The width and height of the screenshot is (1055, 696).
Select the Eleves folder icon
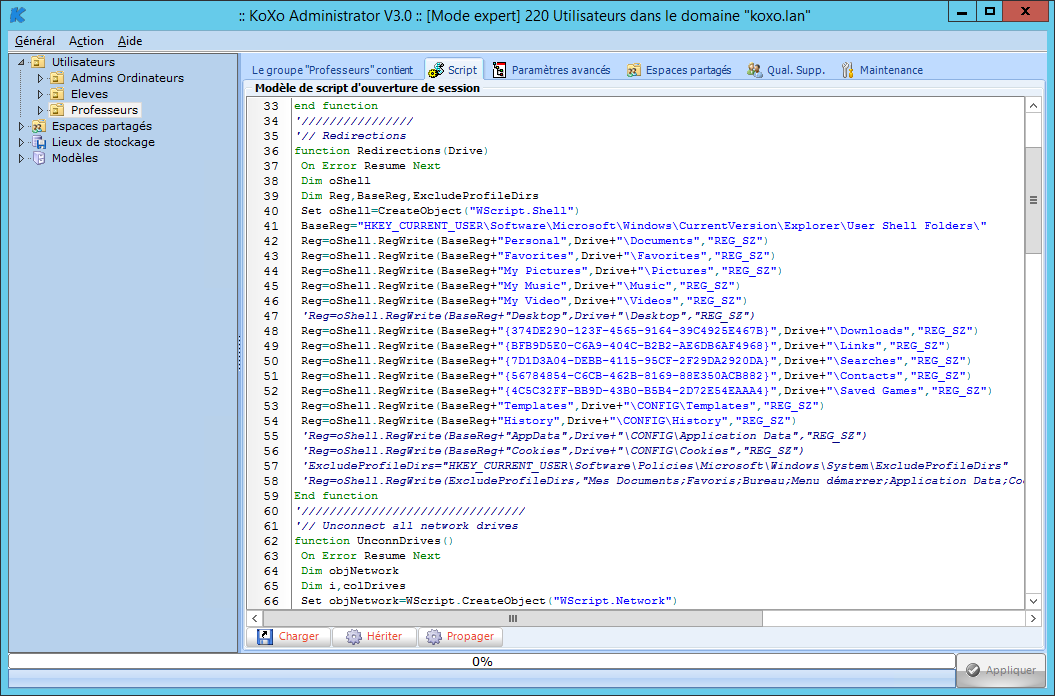pos(58,94)
